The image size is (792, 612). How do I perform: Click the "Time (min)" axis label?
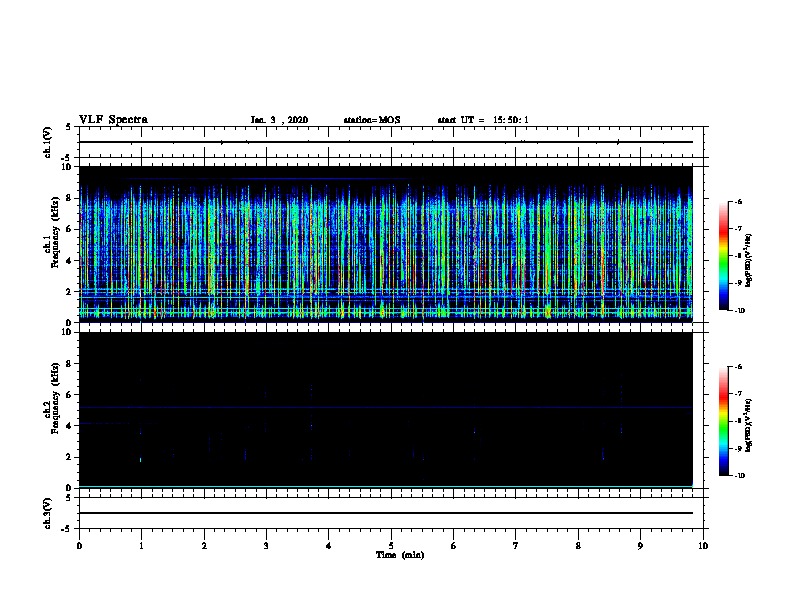(400, 555)
